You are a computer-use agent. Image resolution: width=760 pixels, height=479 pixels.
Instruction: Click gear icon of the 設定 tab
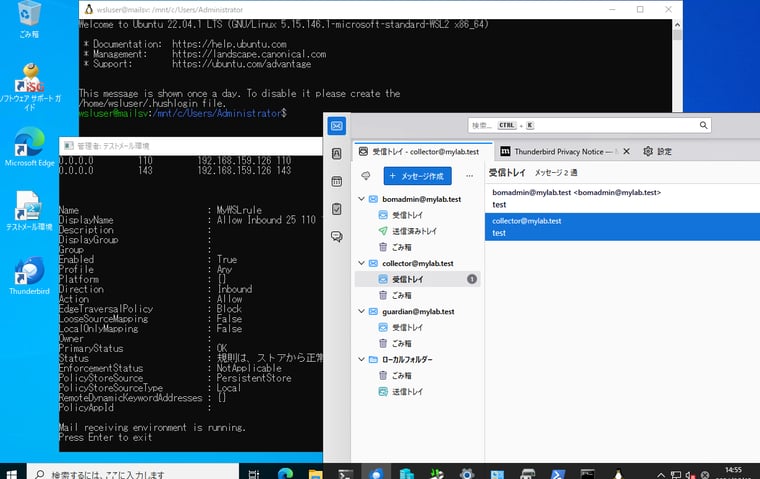[x=648, y=151]
